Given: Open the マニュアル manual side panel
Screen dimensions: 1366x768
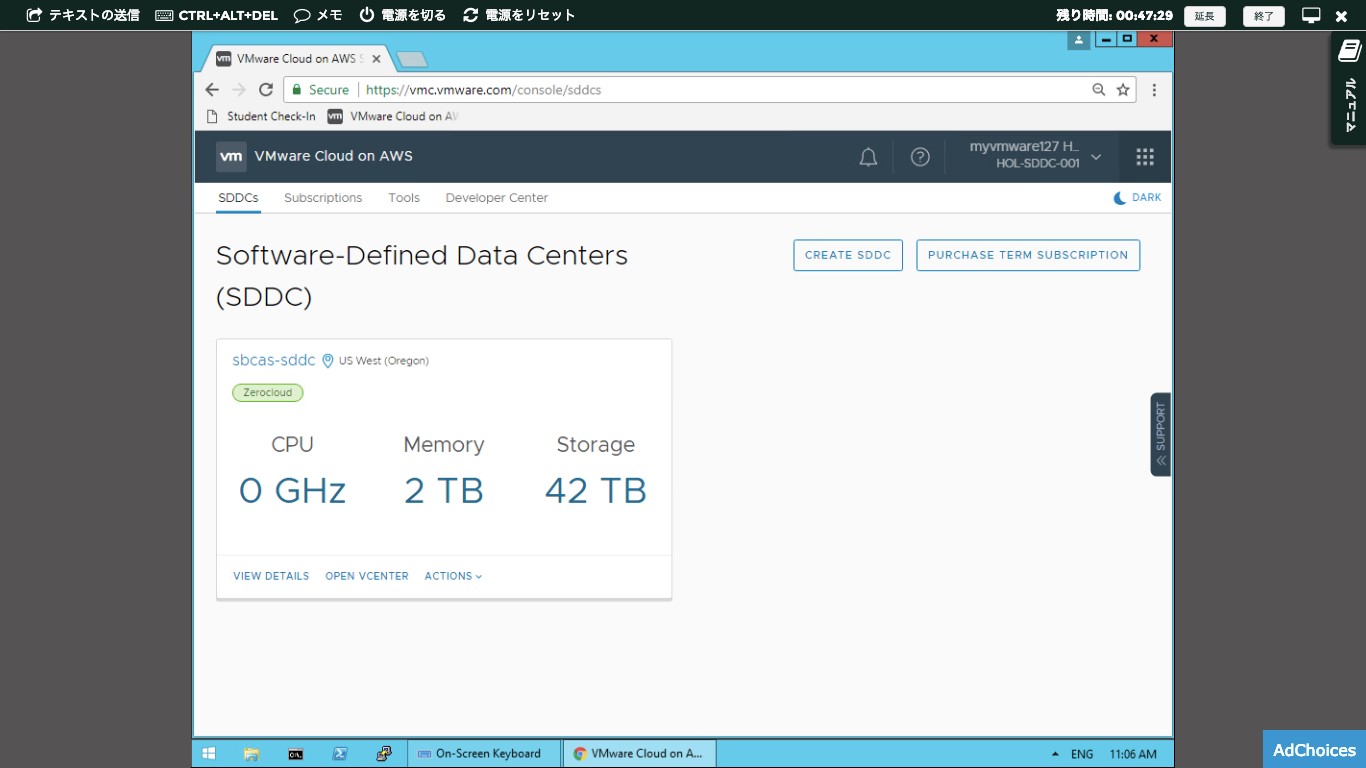Looking at the screenshot, I should [x=1348, y=88].
